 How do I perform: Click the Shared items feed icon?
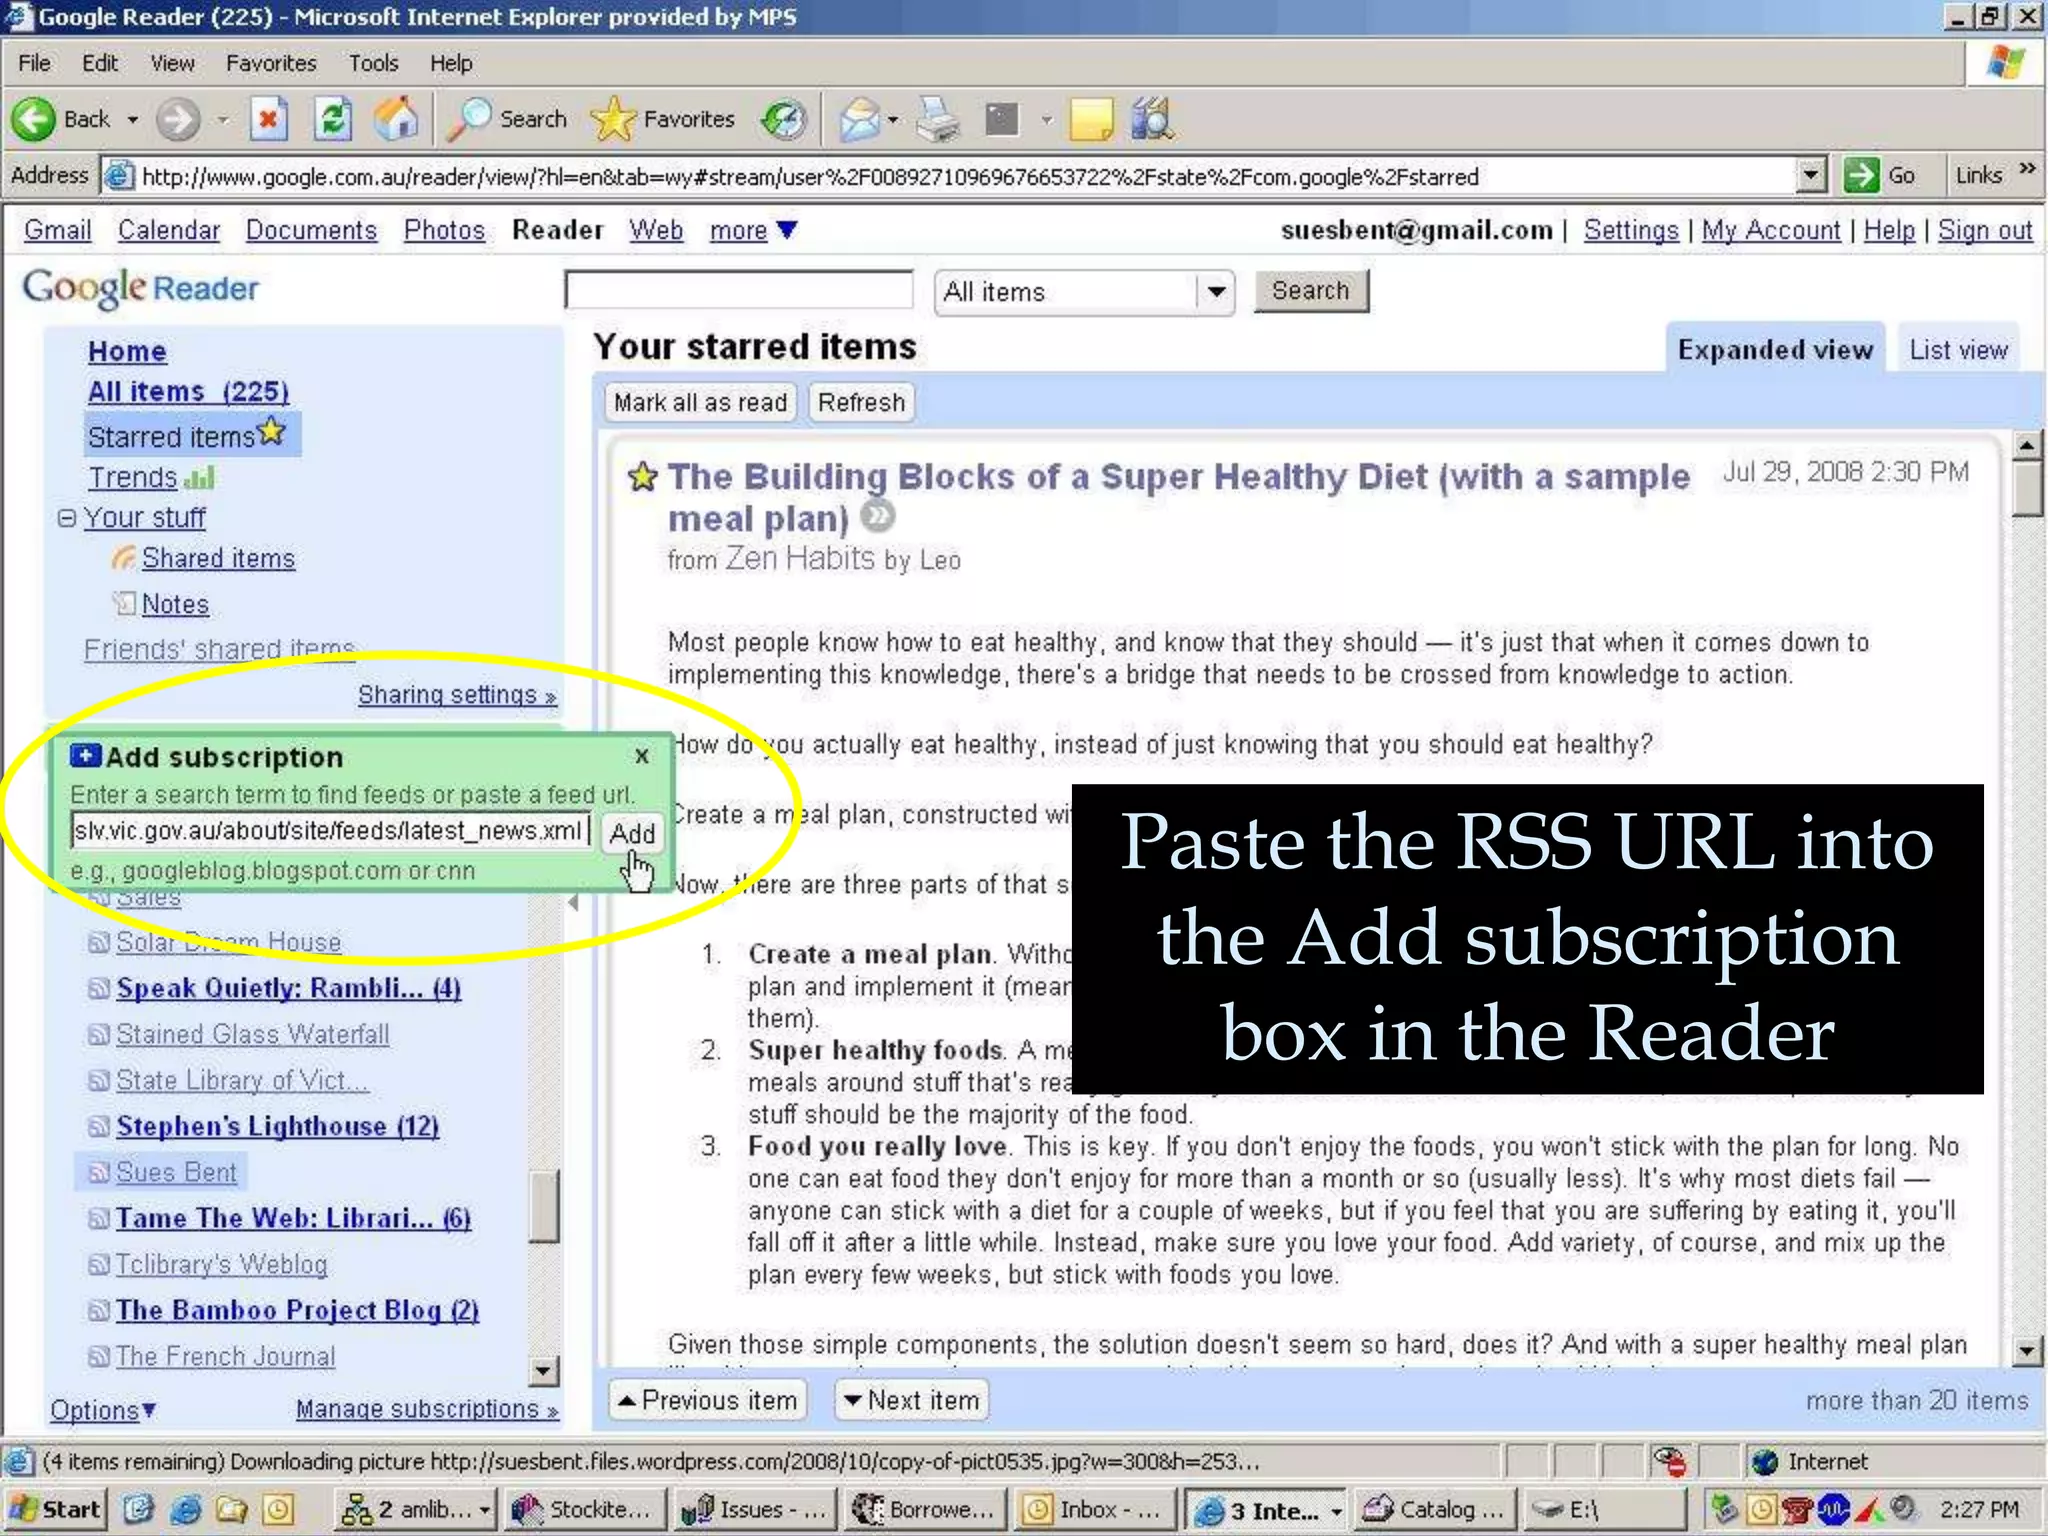tap(124, 557)
